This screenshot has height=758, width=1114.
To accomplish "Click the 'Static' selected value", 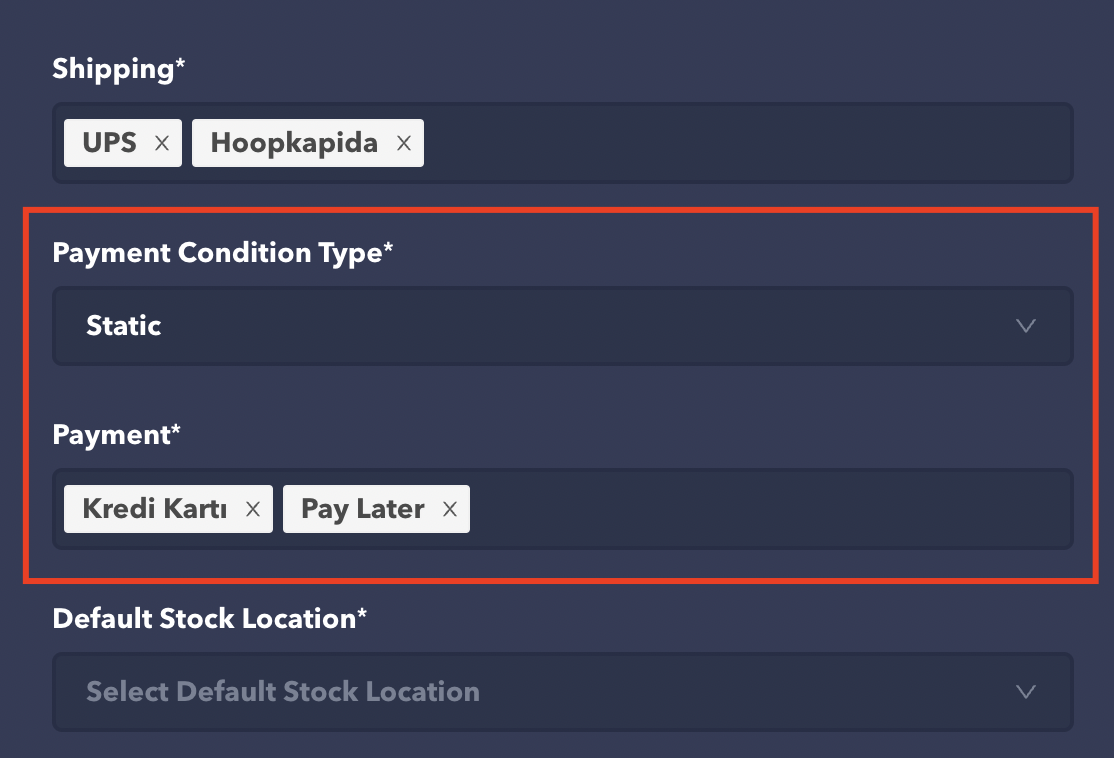I will (124, 326).
